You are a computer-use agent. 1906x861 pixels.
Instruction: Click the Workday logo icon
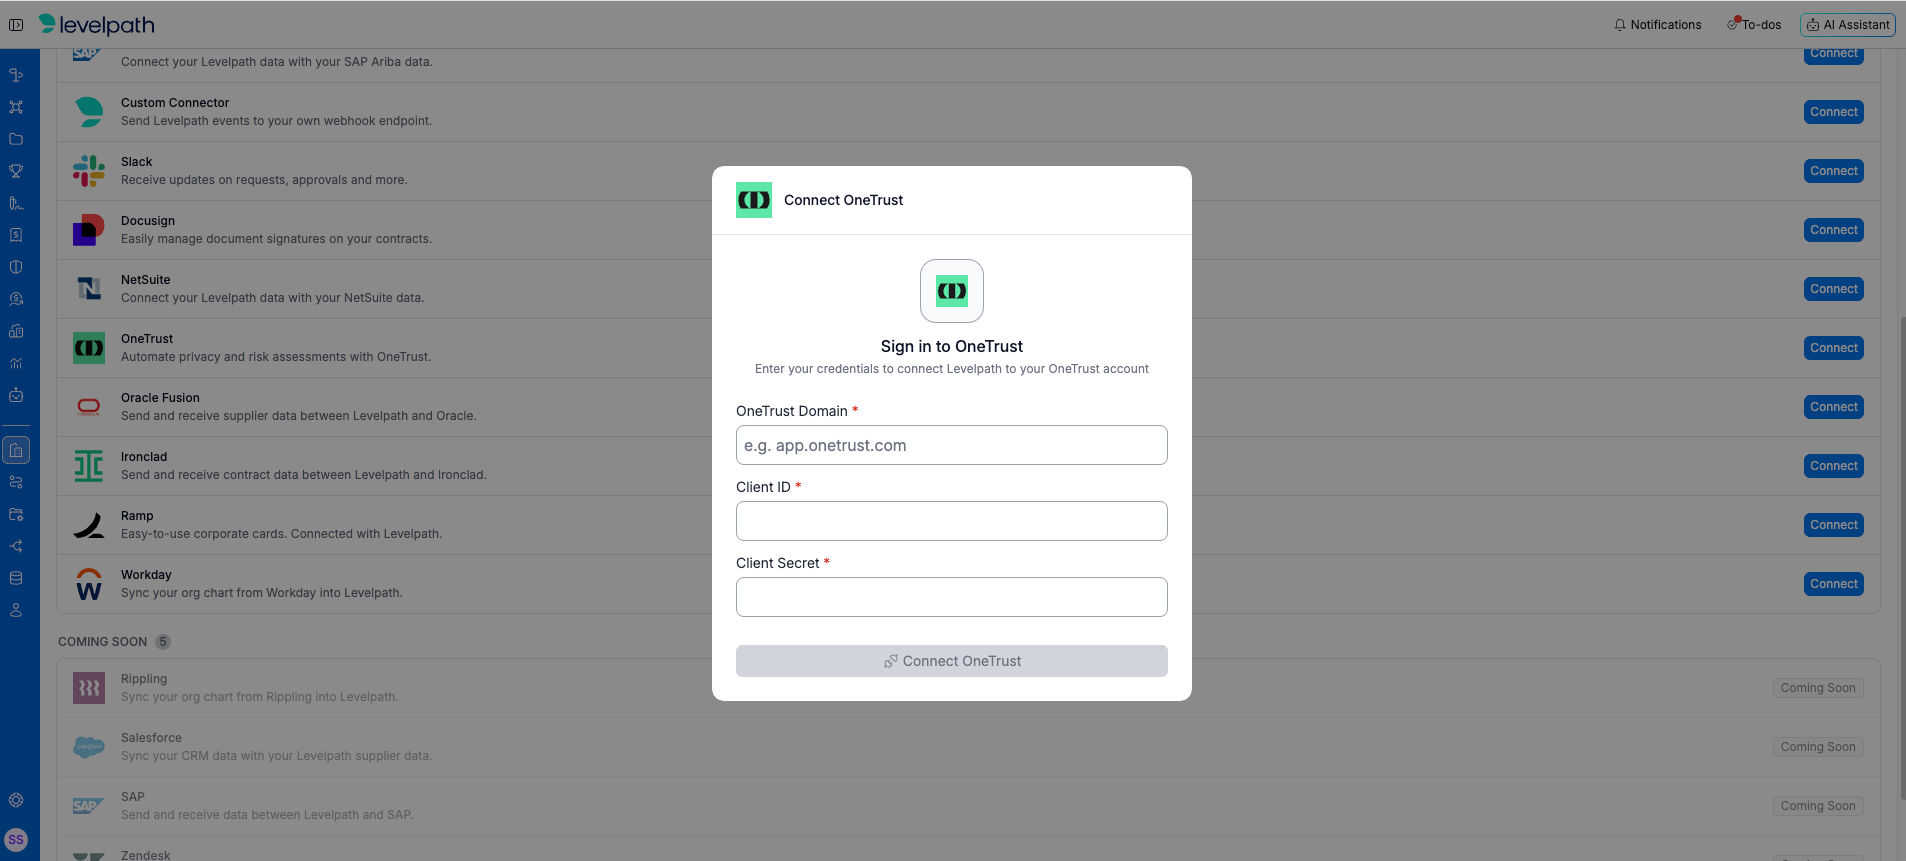tap(89, 584)
